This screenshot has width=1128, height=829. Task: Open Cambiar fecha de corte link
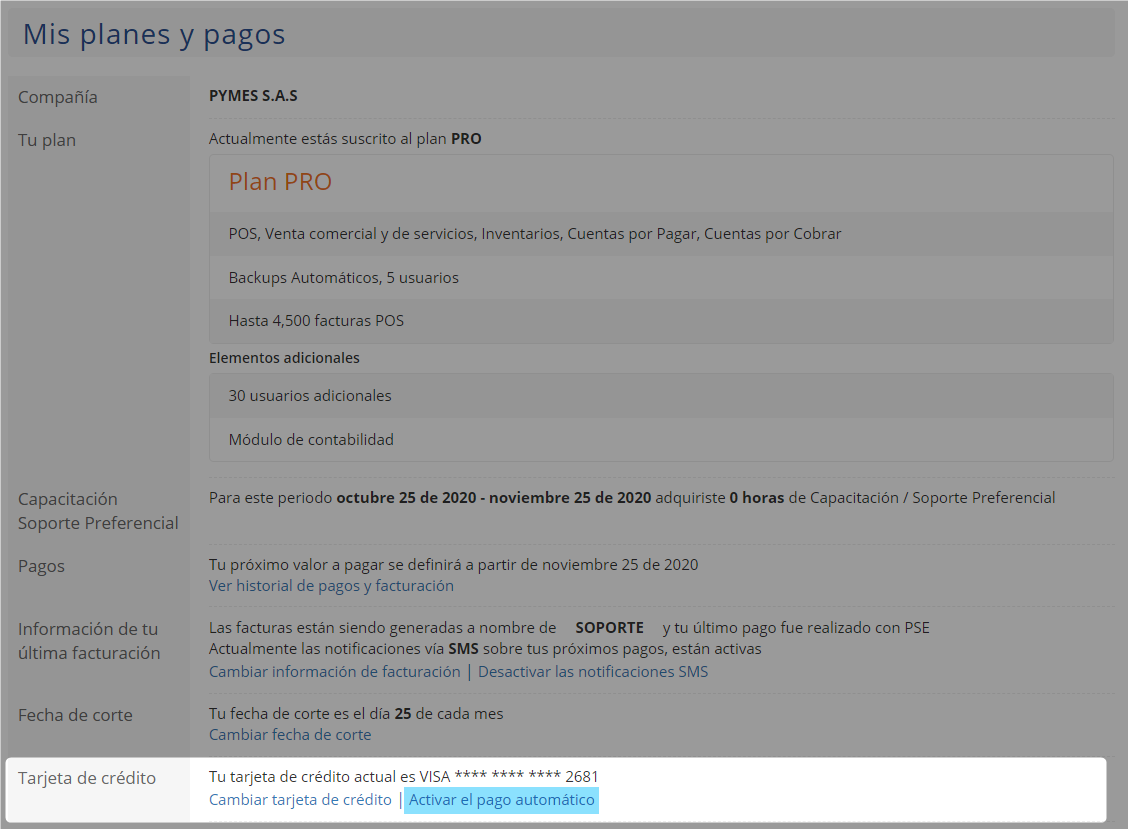click(290, 735)
